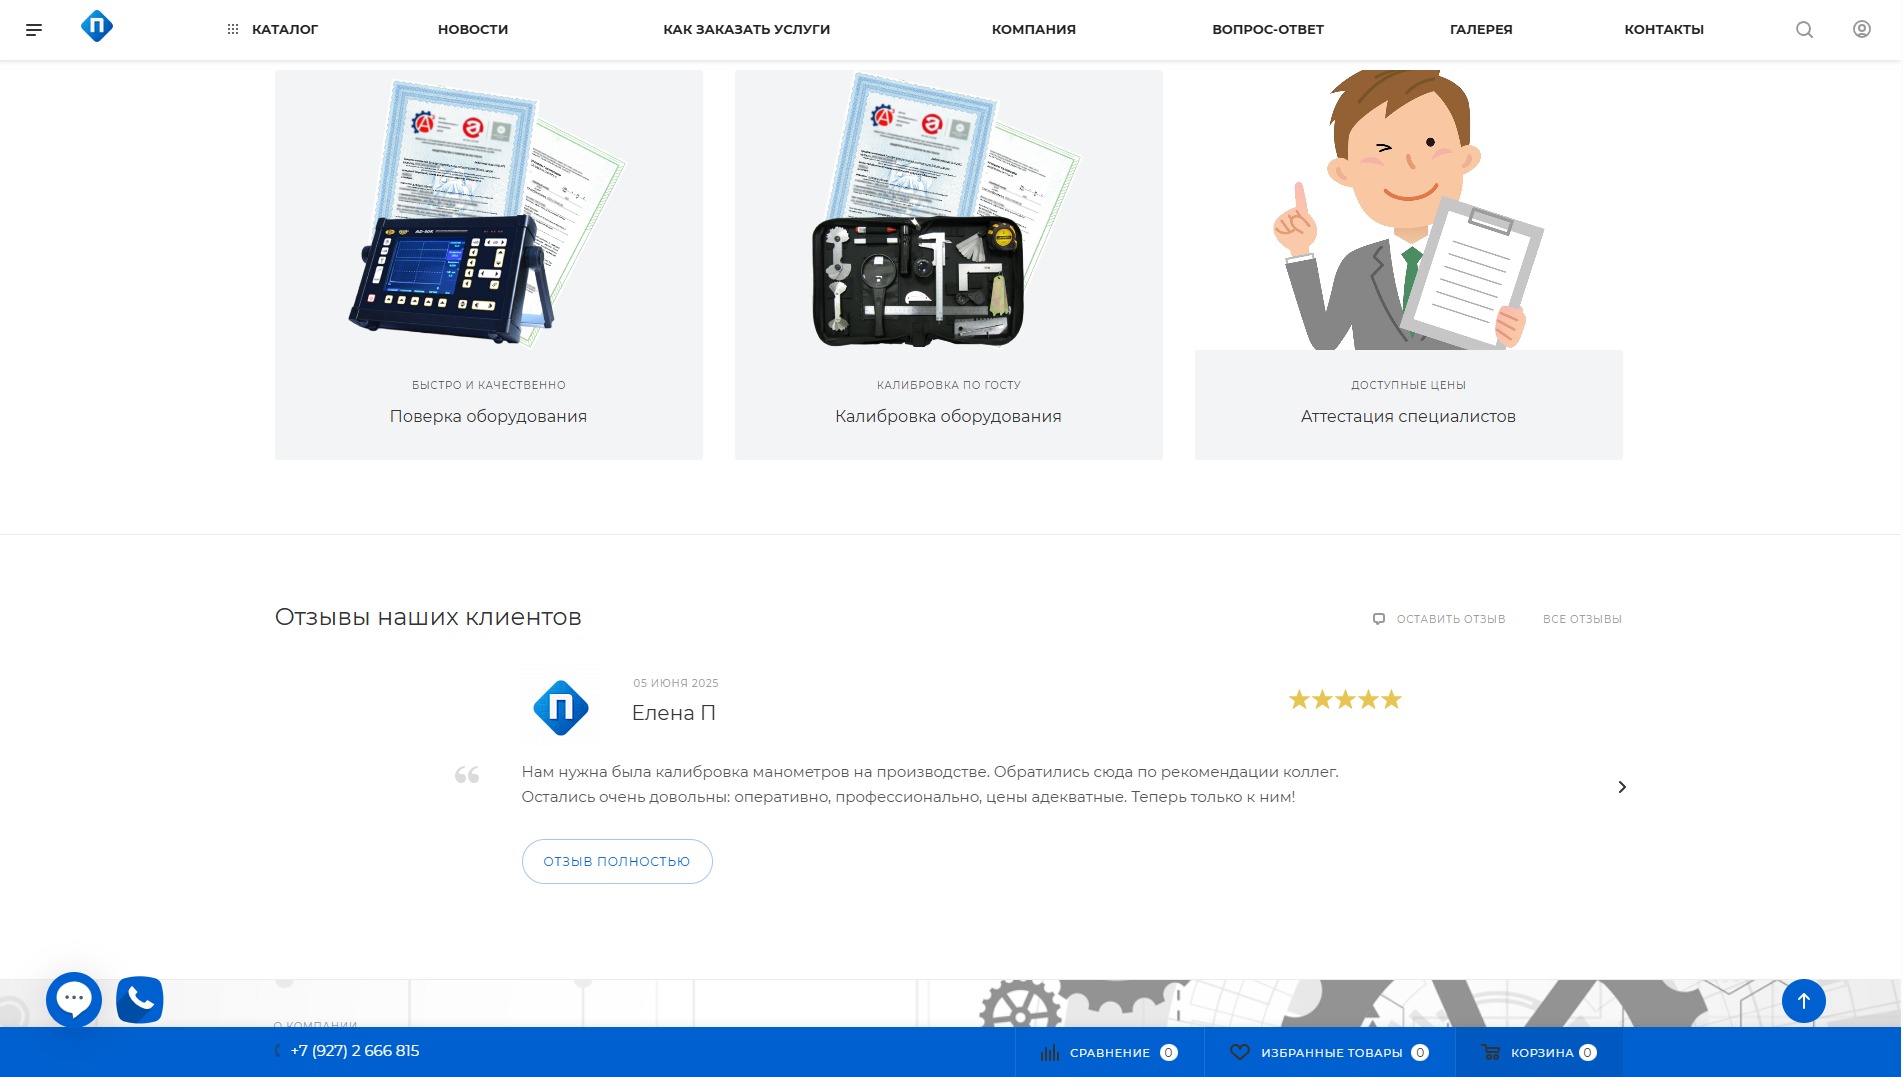This screenshot has width=1903, height=1077.
Task: Show next review with right chevron
Action: click(x=1622, y=787)
